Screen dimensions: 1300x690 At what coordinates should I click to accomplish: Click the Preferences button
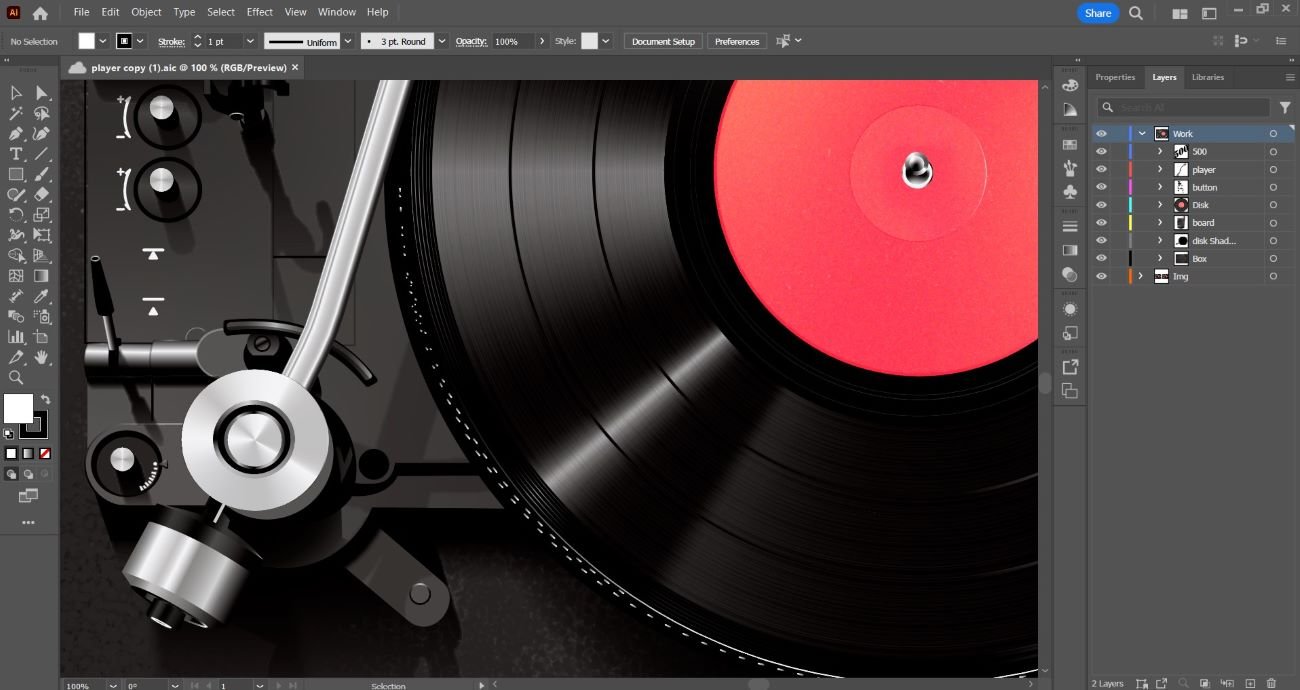[737, 41]
